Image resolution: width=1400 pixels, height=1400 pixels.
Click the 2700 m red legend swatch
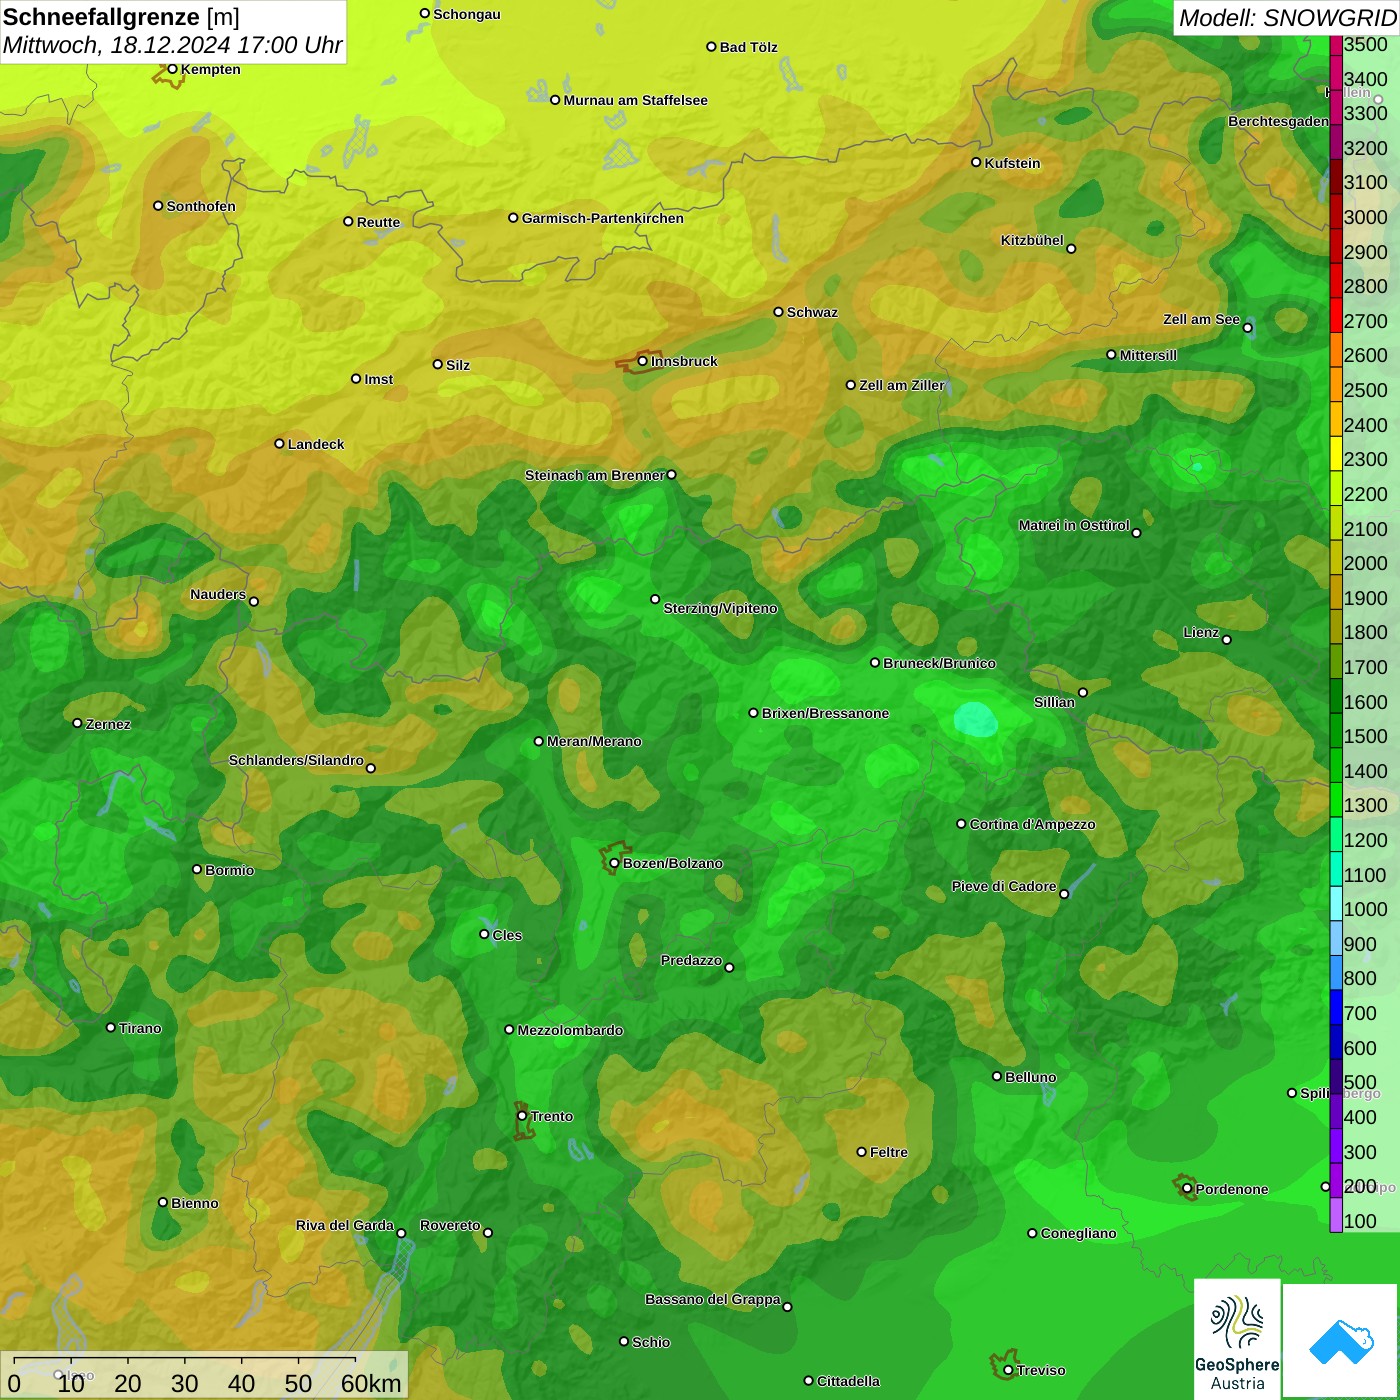[1336, 315]
